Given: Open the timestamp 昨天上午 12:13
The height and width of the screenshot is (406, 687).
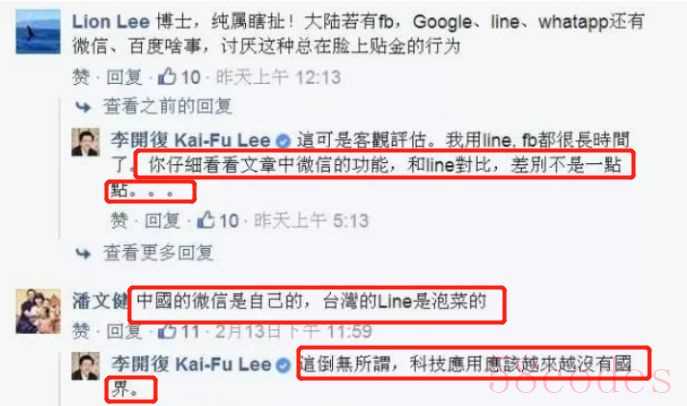Looking at the screenshot, I should pyautogui.click(x=279, y=78).
